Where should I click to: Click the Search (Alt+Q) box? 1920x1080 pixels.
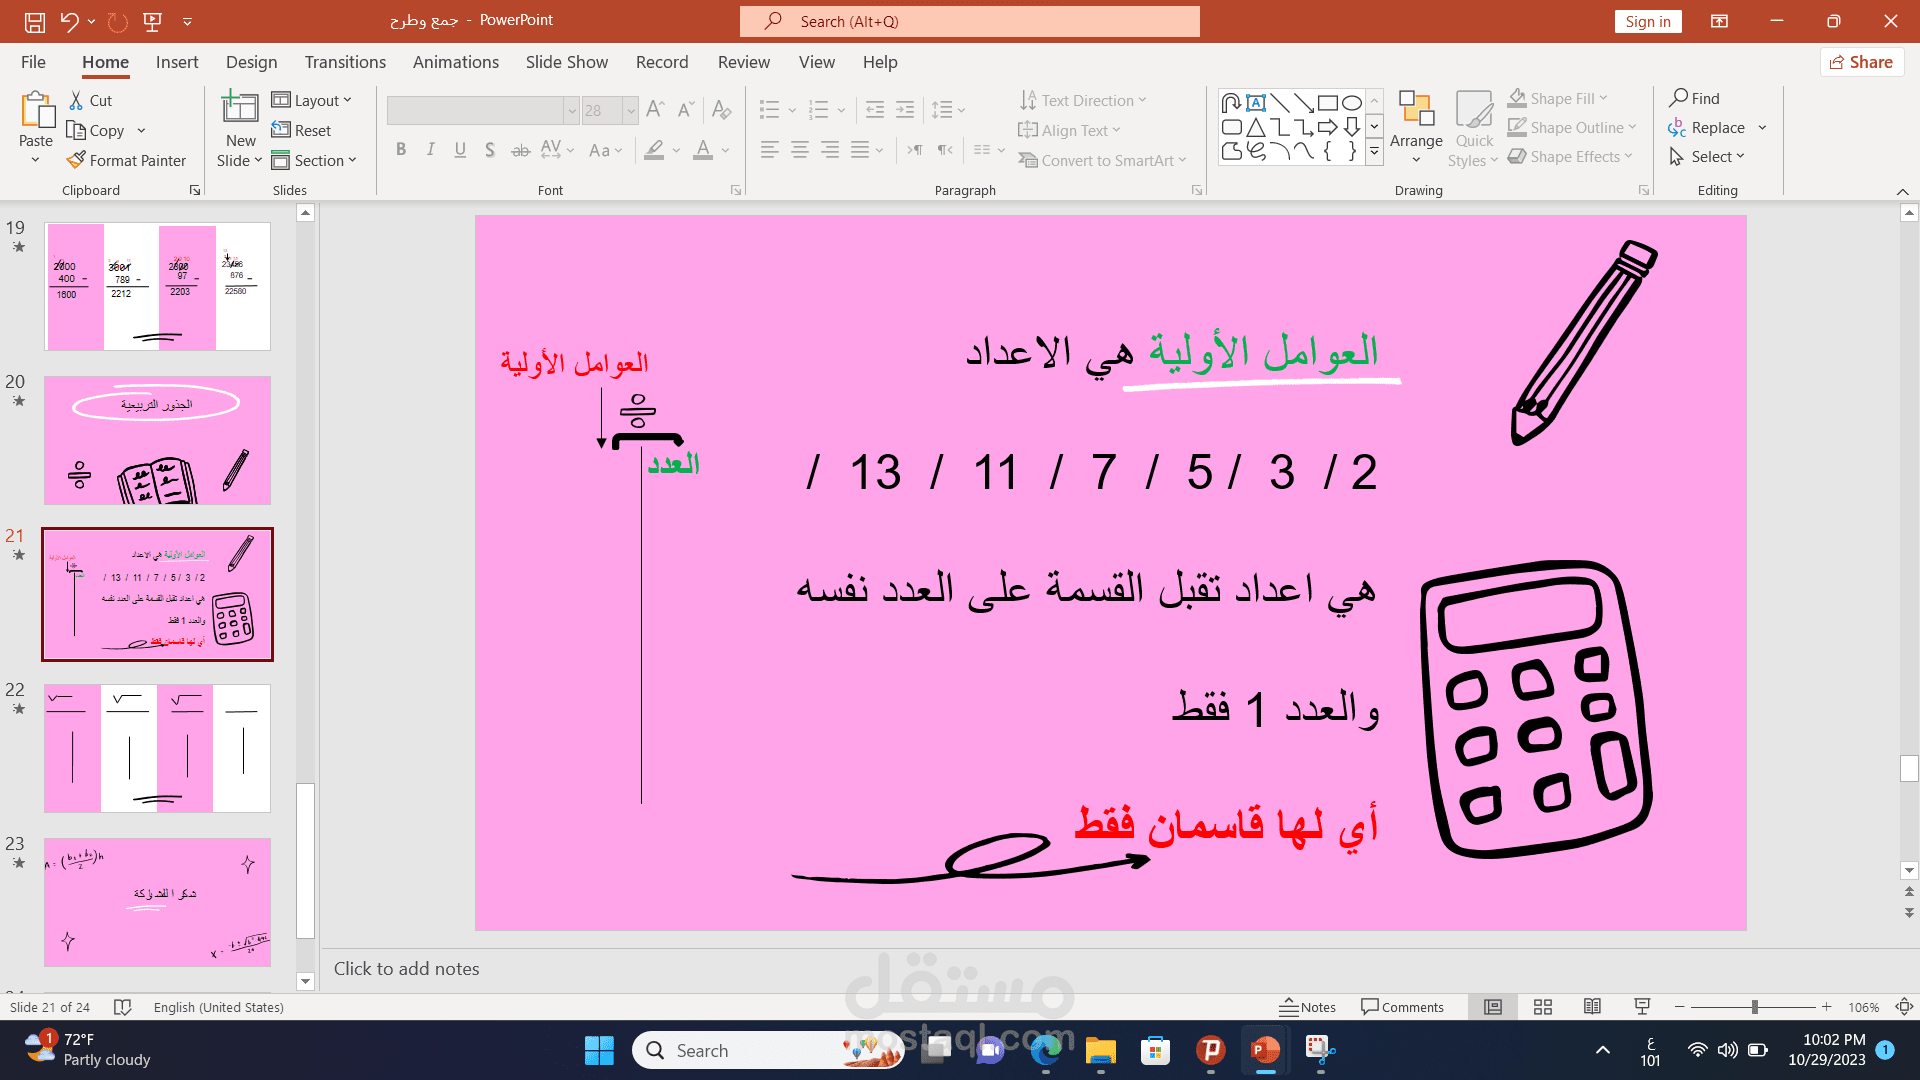[969, 21]
